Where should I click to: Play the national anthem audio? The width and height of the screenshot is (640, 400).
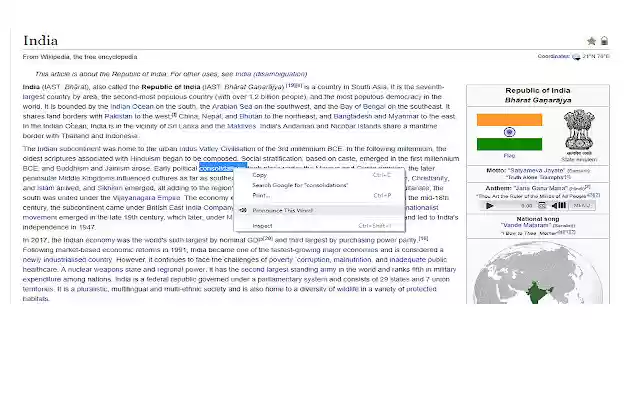489,206
